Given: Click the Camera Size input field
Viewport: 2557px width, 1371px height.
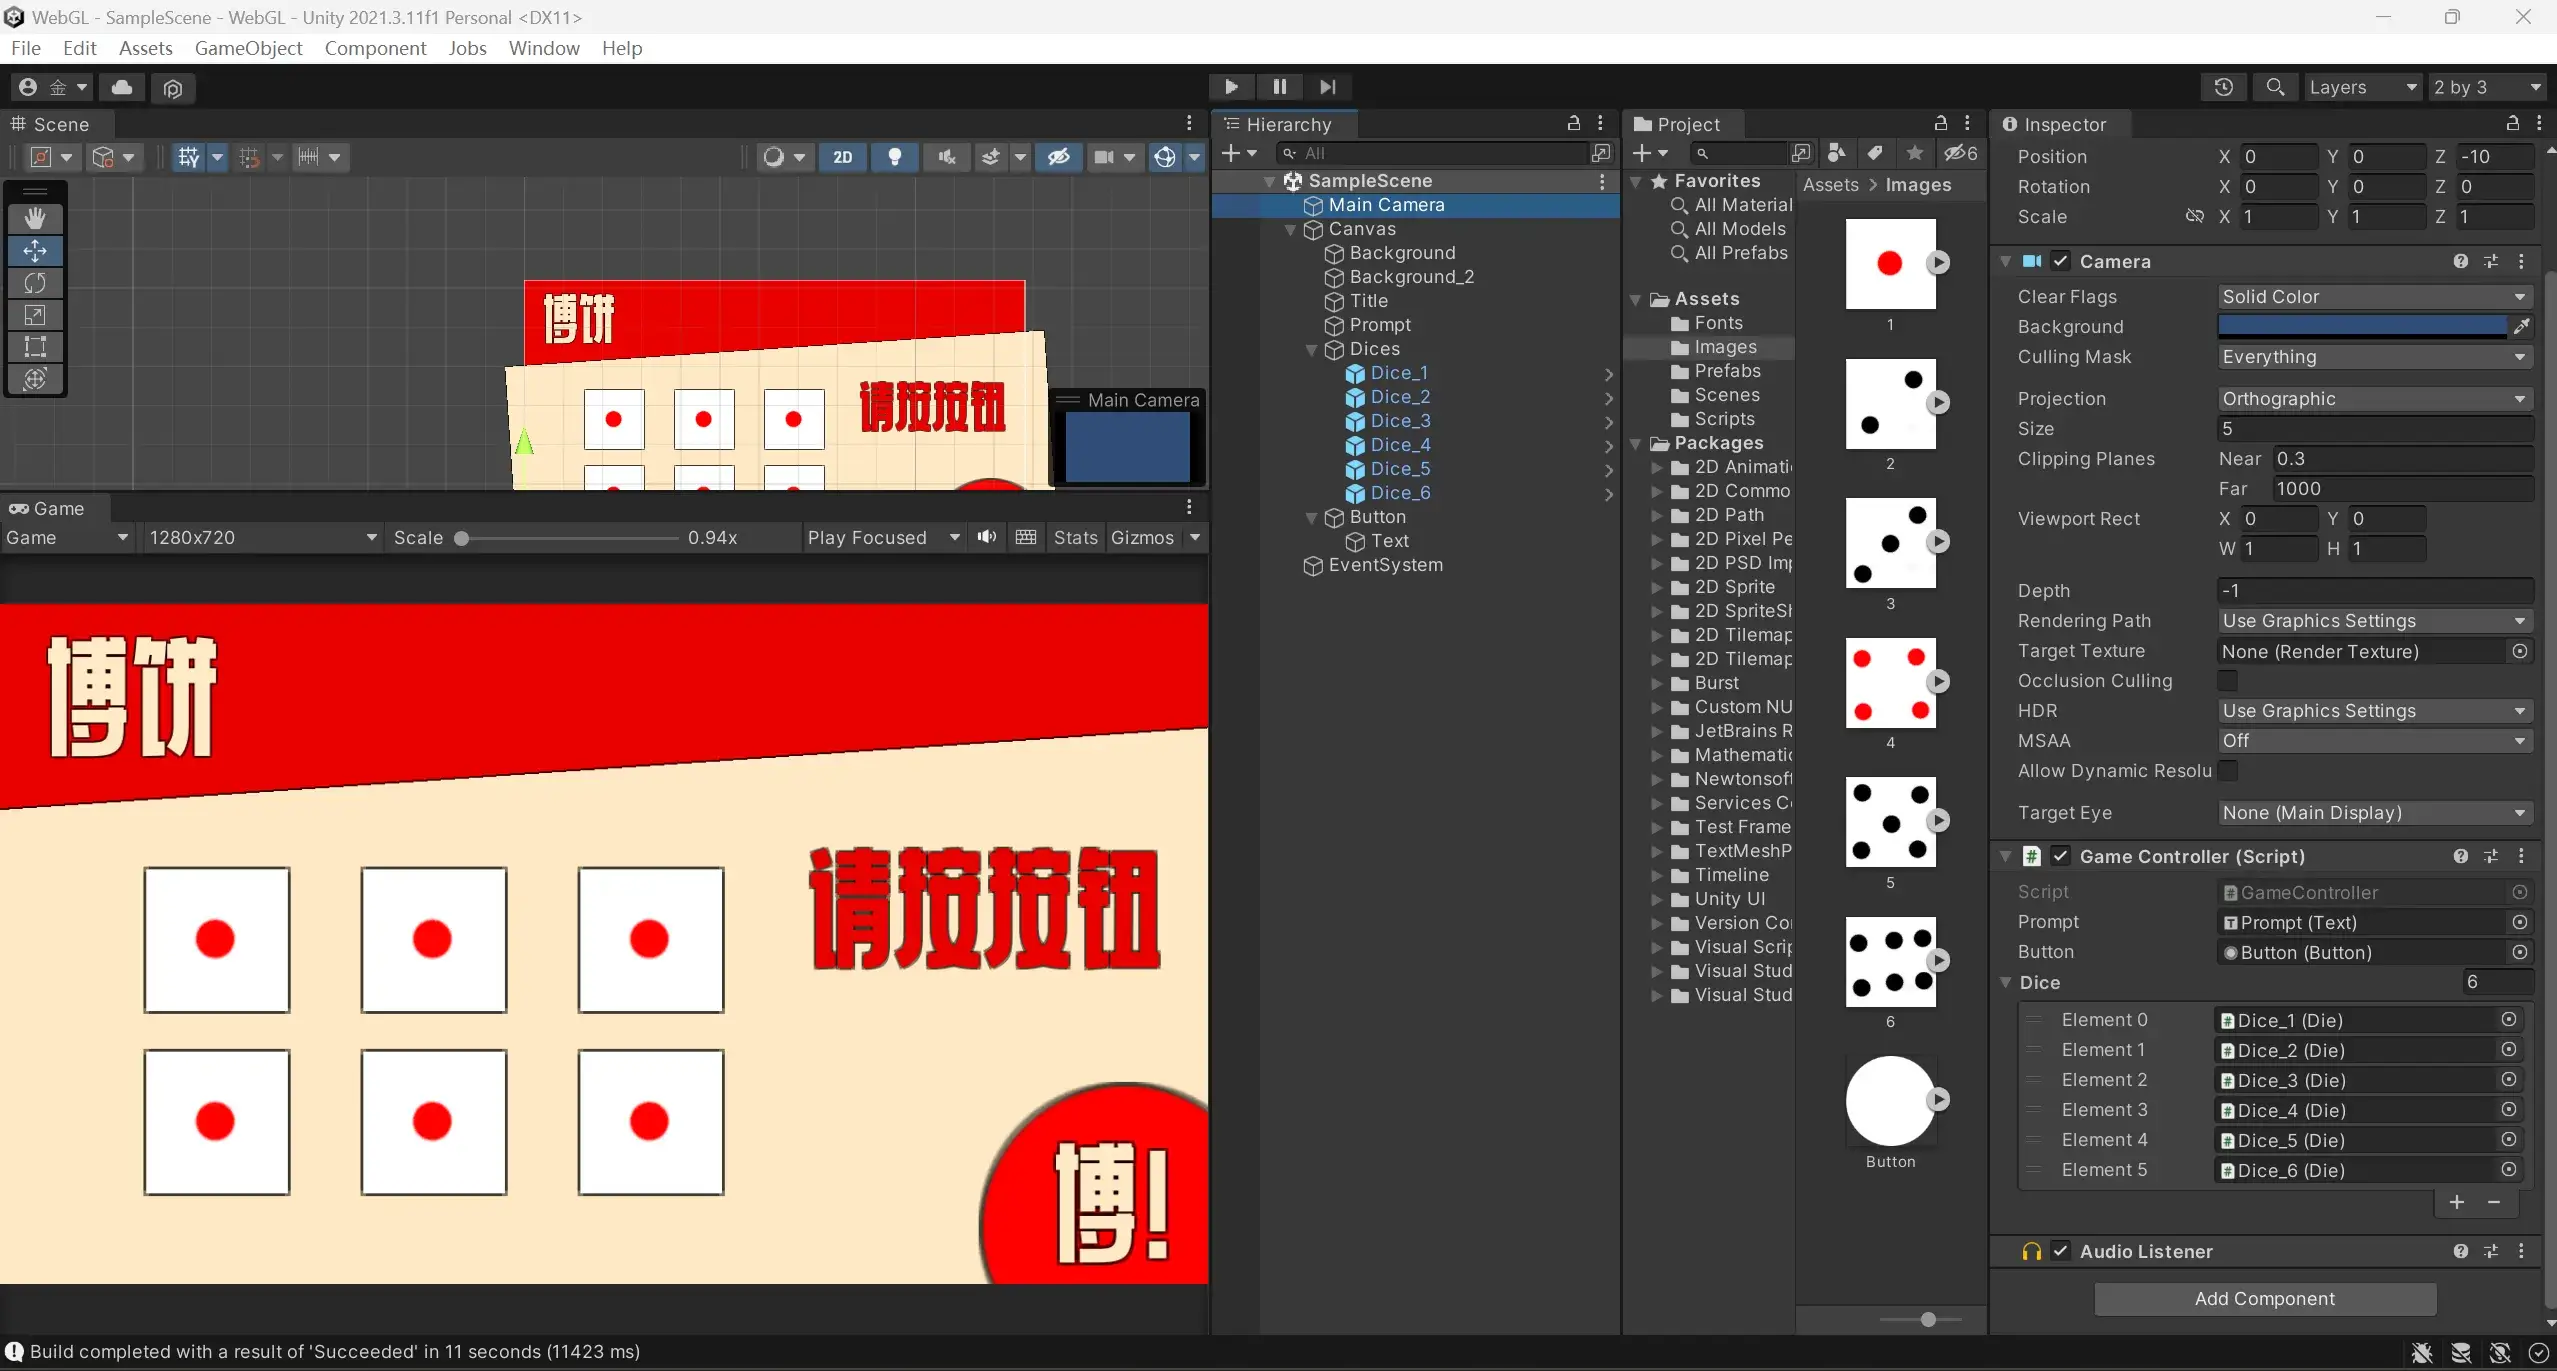Looking at the screenshot, I should (x=2374, y=429).
